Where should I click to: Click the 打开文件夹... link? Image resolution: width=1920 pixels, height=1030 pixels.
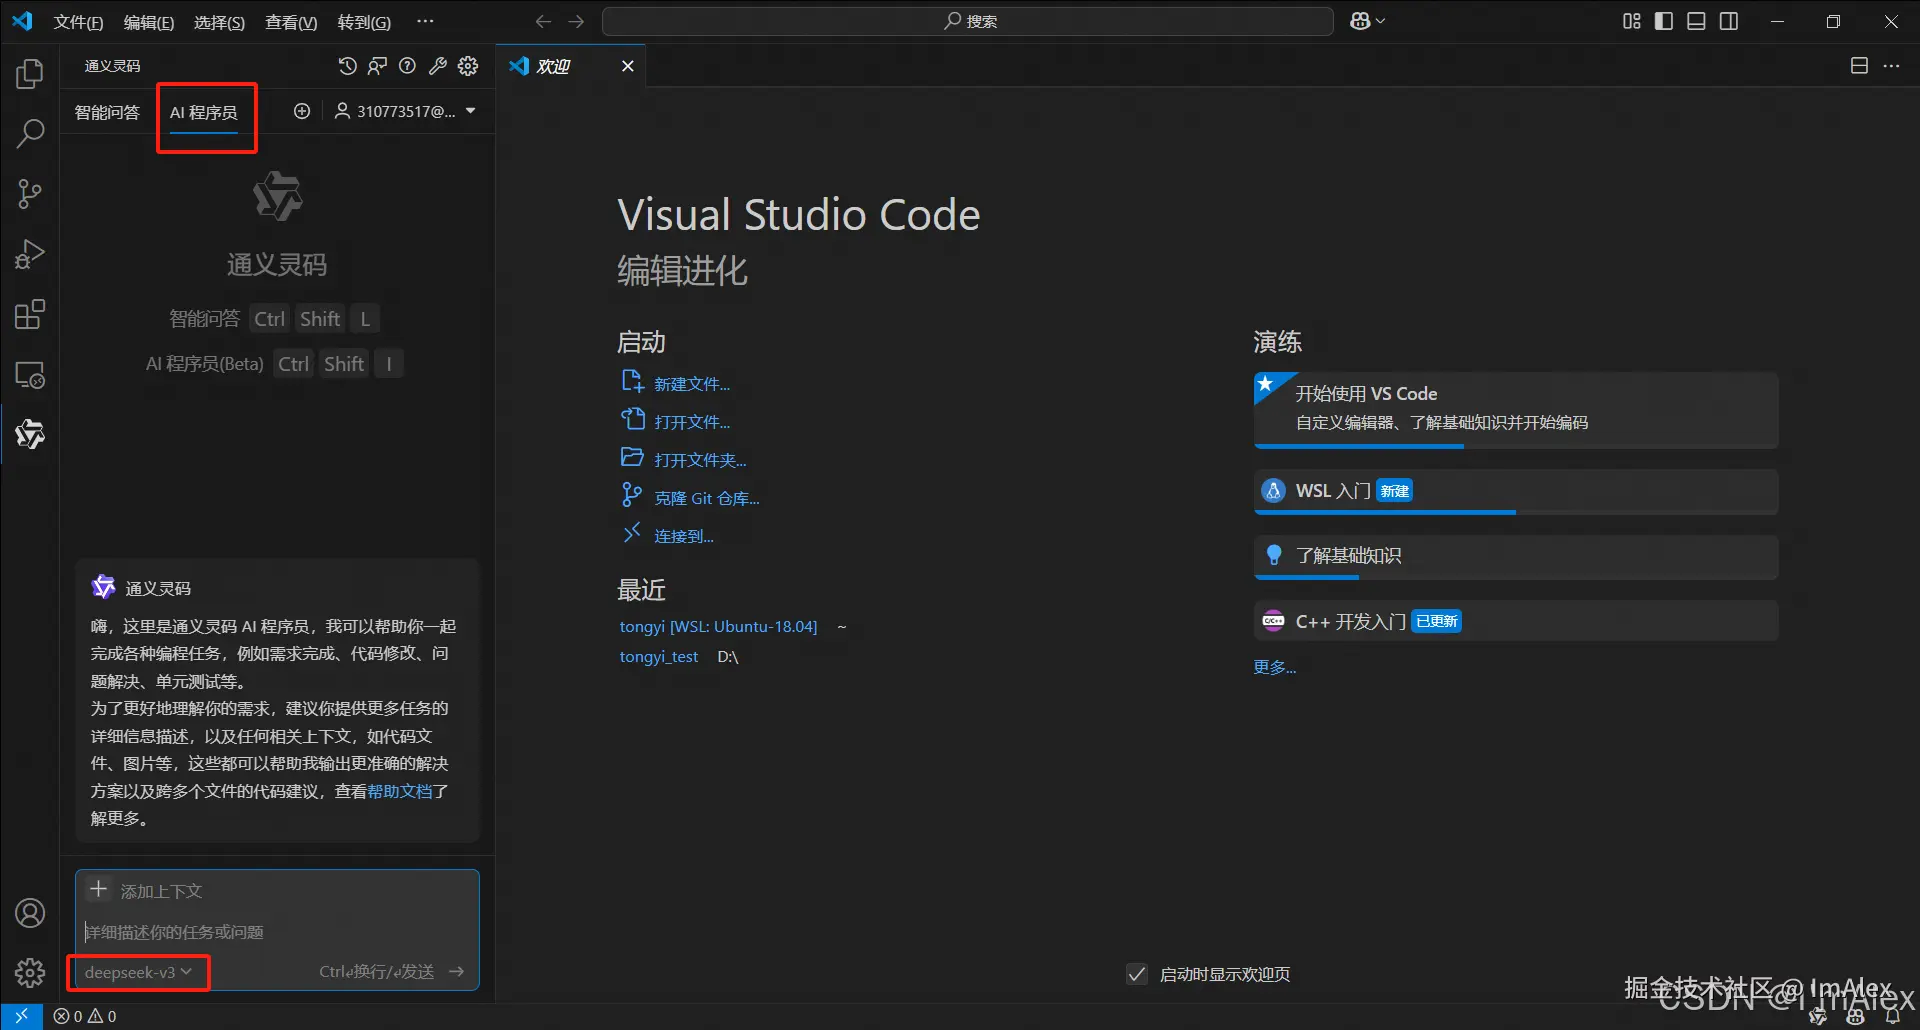pos(700,460)
